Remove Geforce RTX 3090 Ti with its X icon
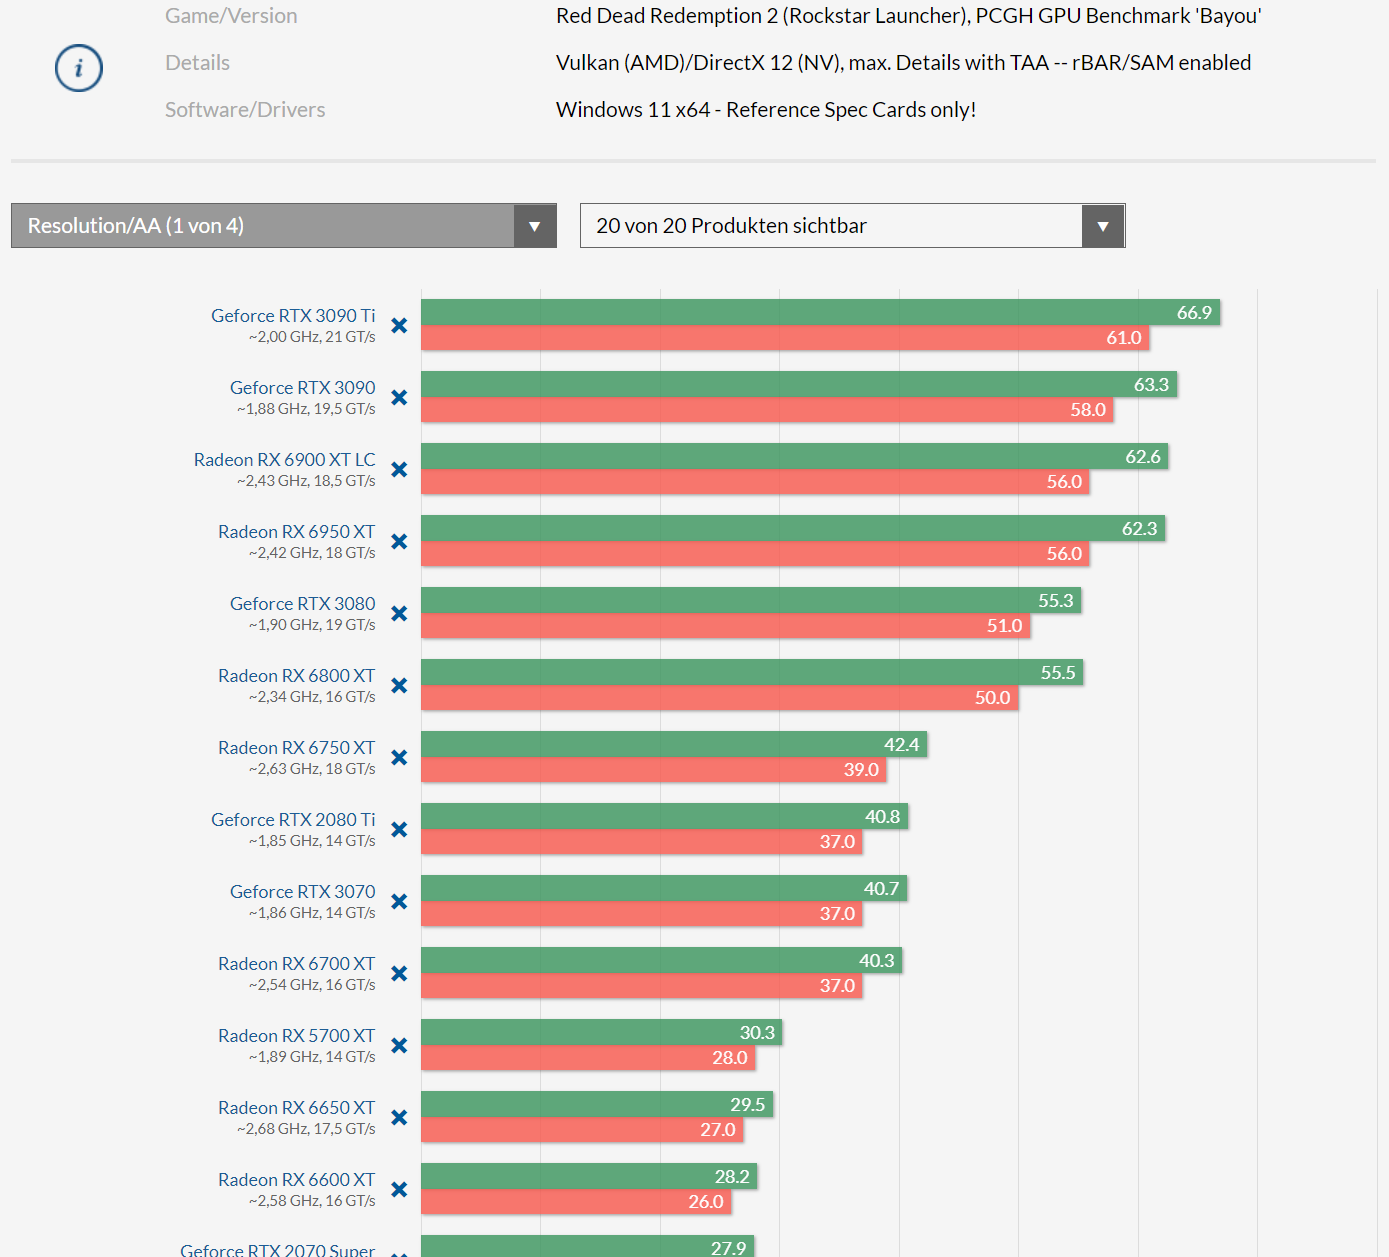Screen dimensions: 1389x1257 pyautogui.click(x=399, y=325)
